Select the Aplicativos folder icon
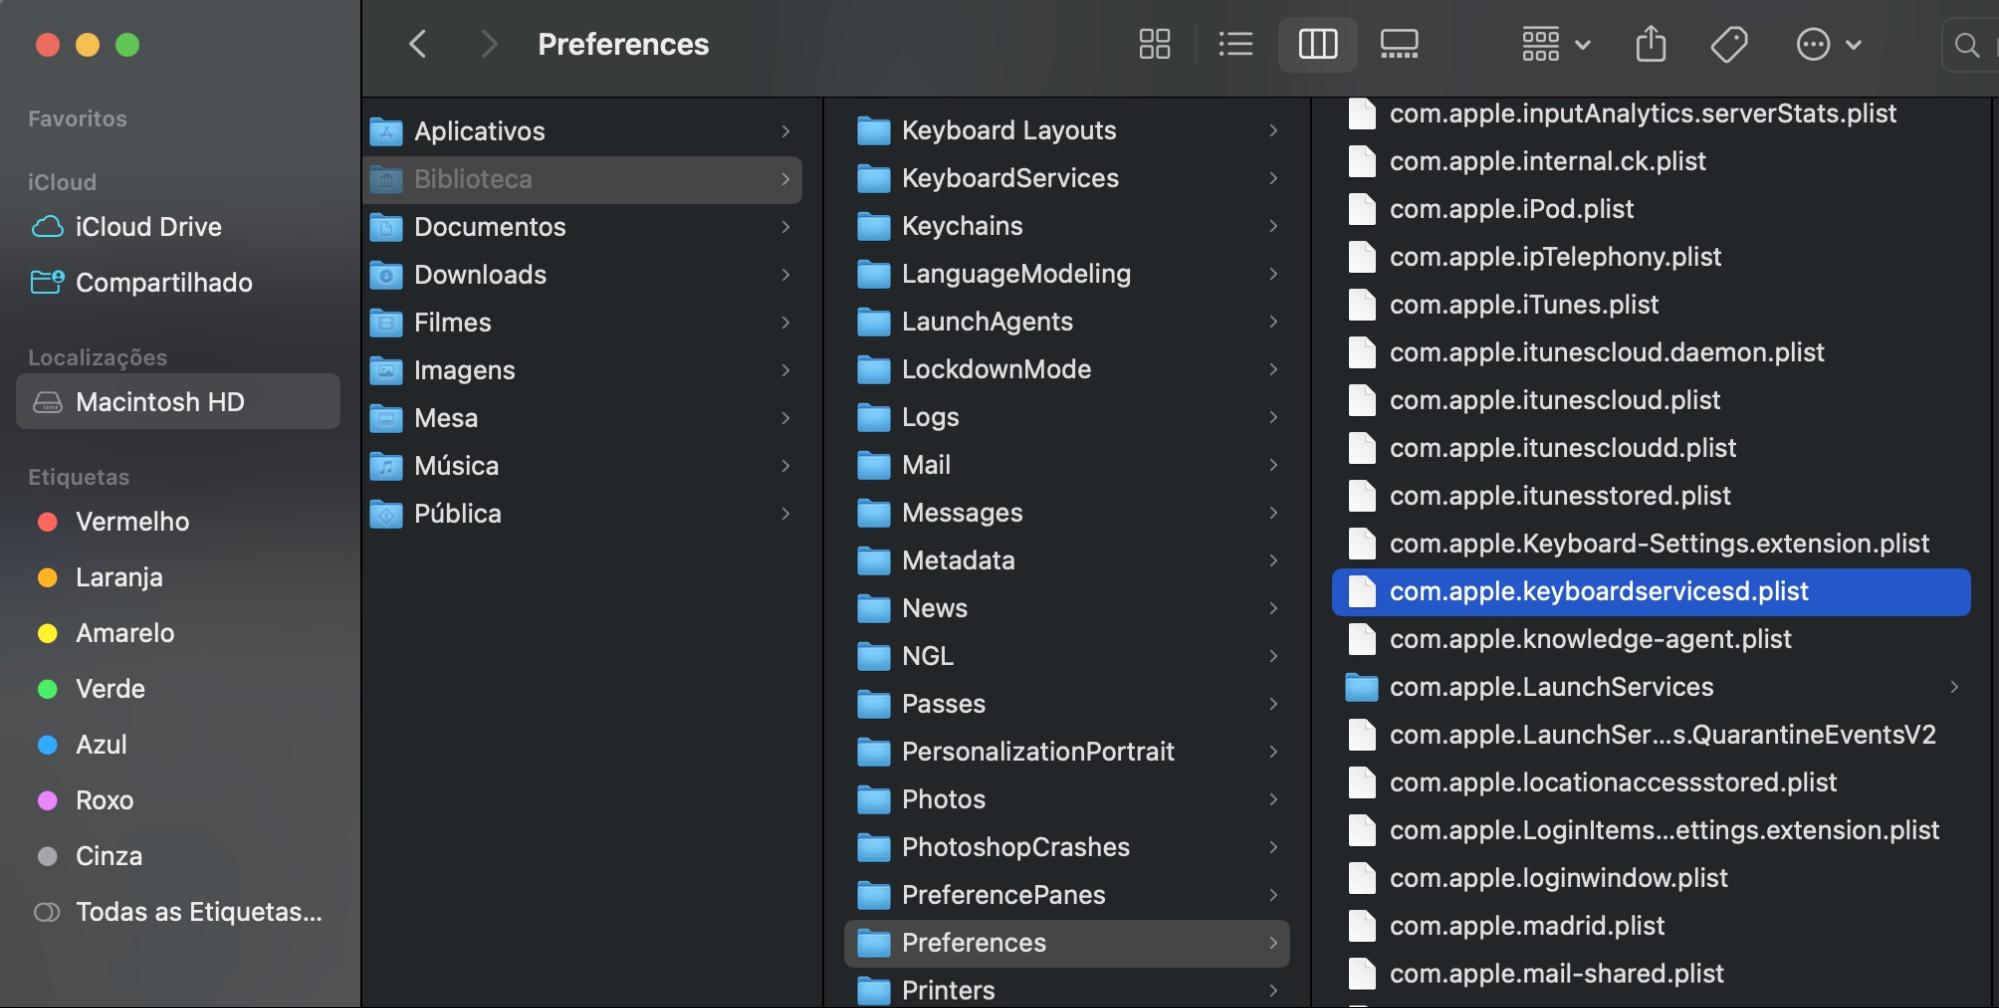The width and height of the screenshot is (1999, 1008). tap(386, 131)
